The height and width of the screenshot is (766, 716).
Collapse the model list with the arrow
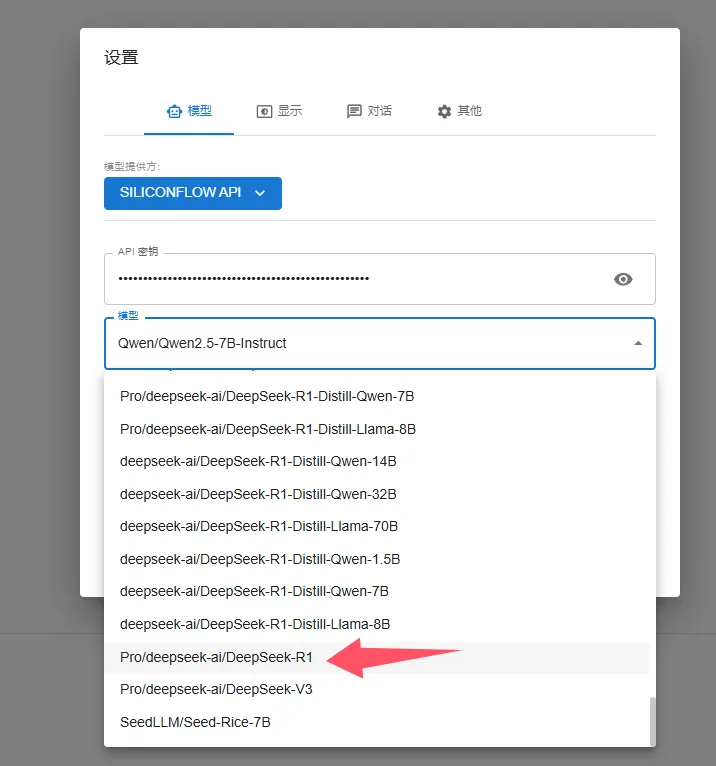(638, 343)
